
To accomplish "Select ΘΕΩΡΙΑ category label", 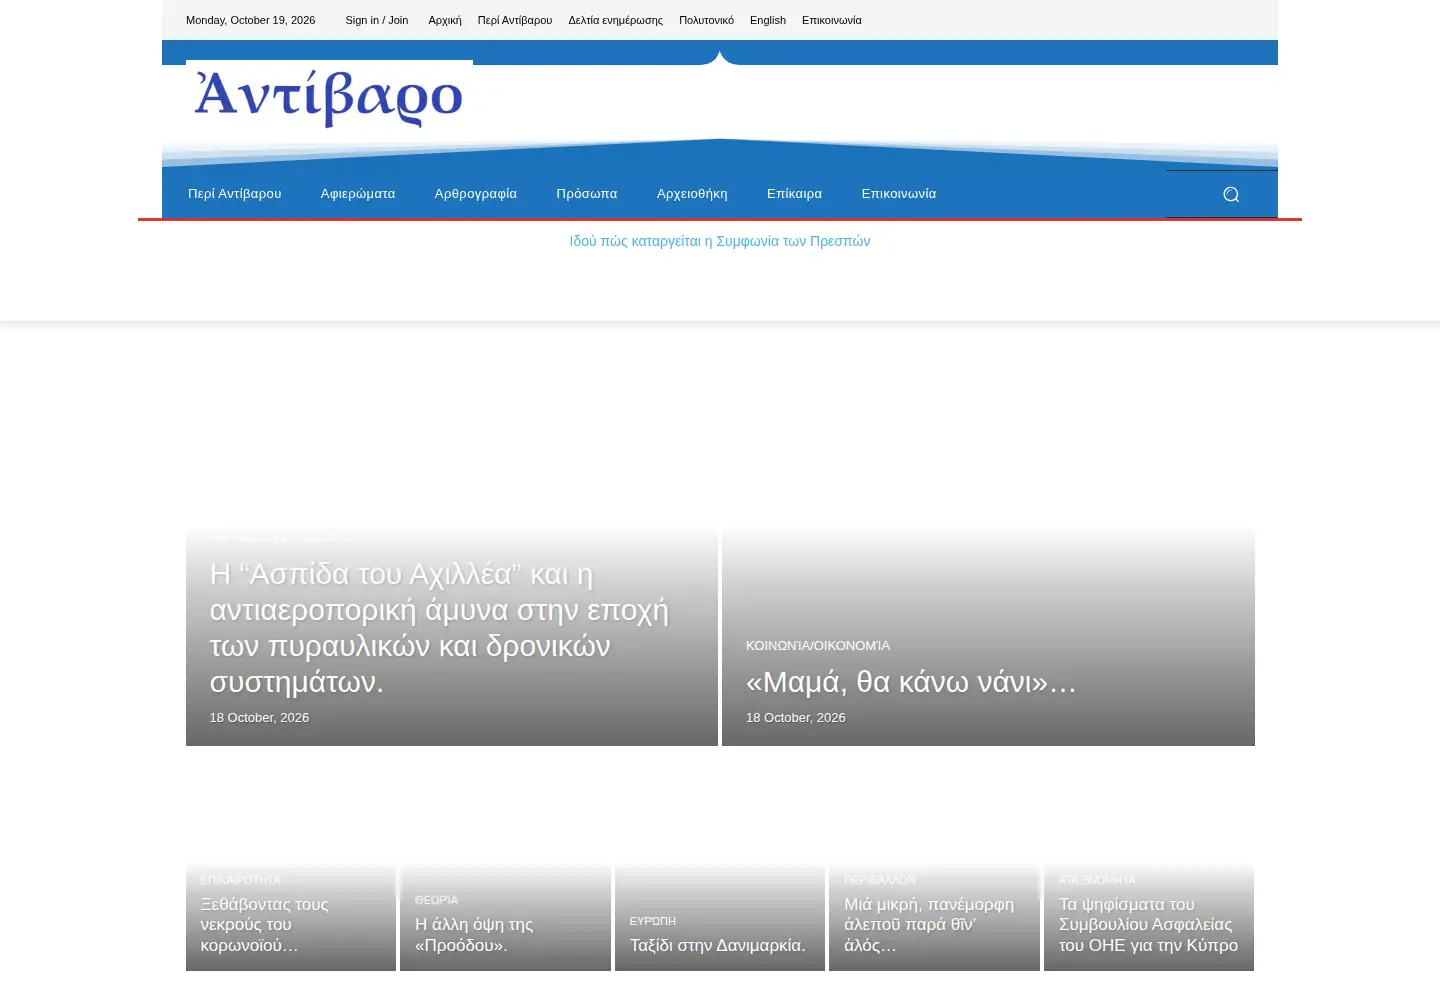I will [437, 900].
